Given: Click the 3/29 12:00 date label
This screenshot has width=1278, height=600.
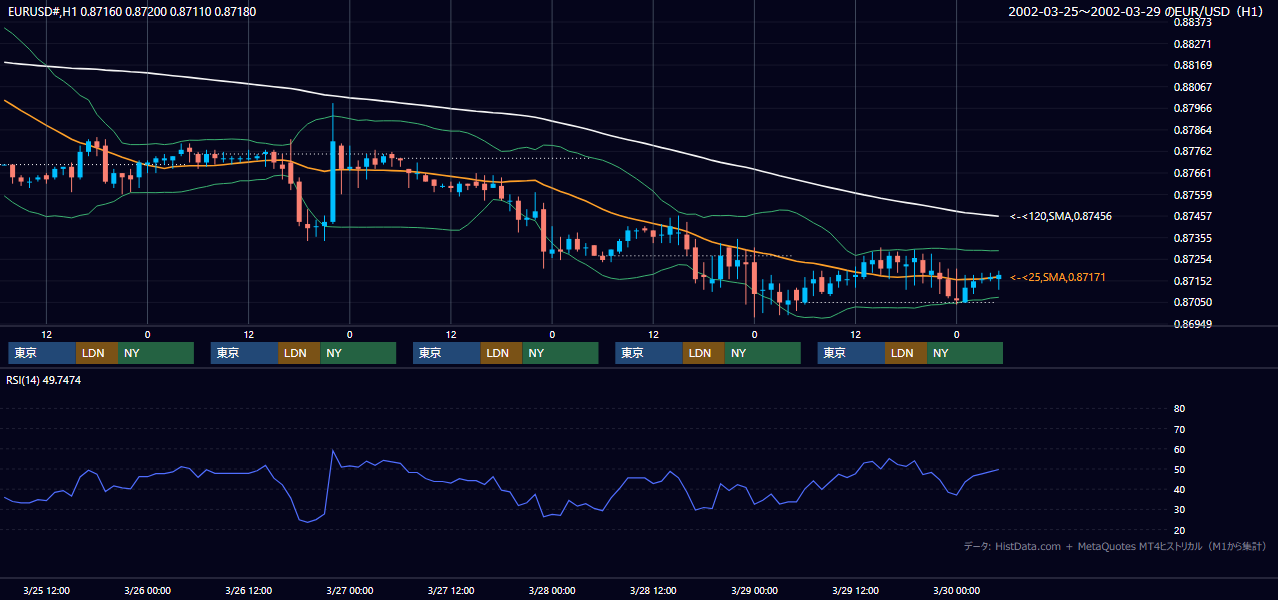Looking at the screenshot, I should [x=855, y=590].
